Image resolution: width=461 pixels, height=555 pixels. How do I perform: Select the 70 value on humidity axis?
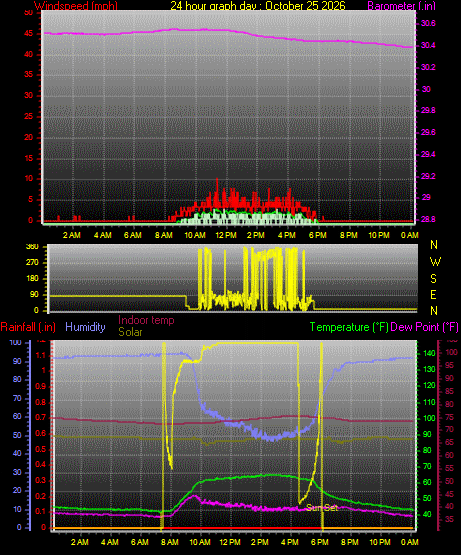tap(17, 399)
